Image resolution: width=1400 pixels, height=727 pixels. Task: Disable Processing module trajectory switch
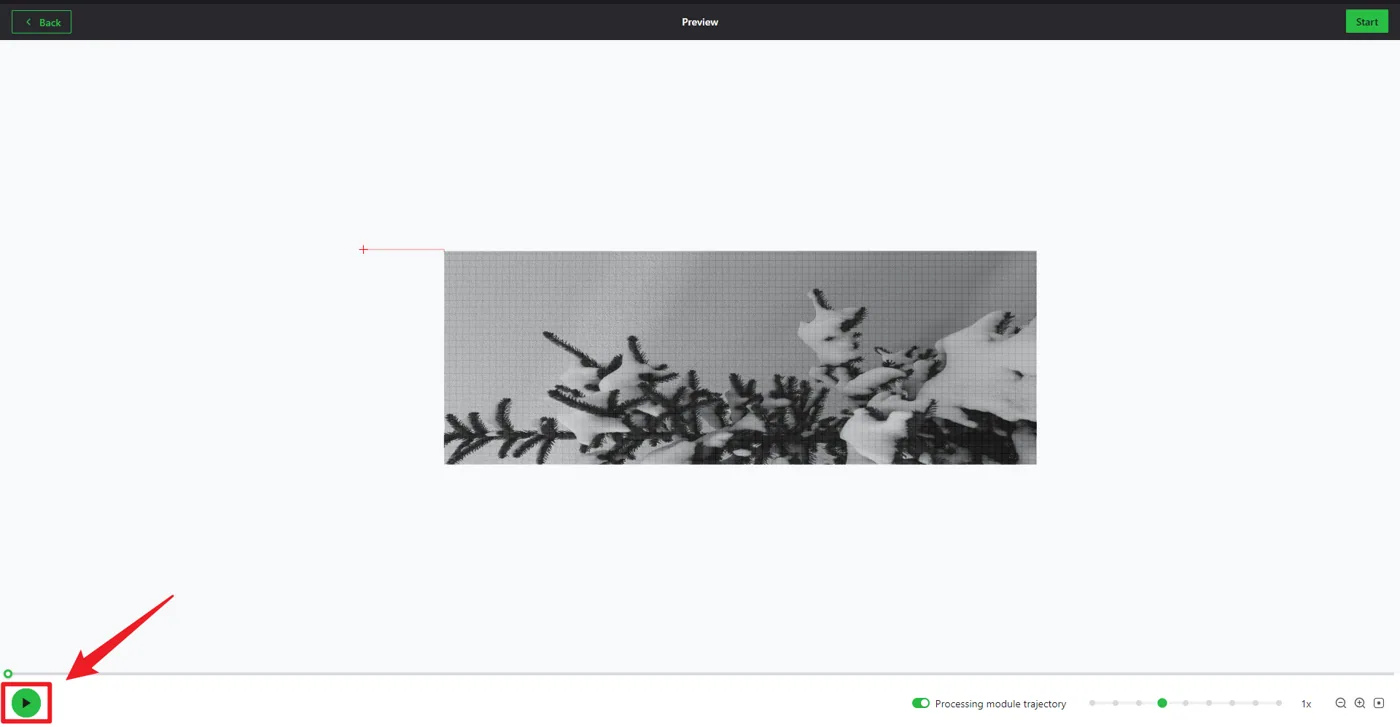pyautogui.click(x=921, y=703)
